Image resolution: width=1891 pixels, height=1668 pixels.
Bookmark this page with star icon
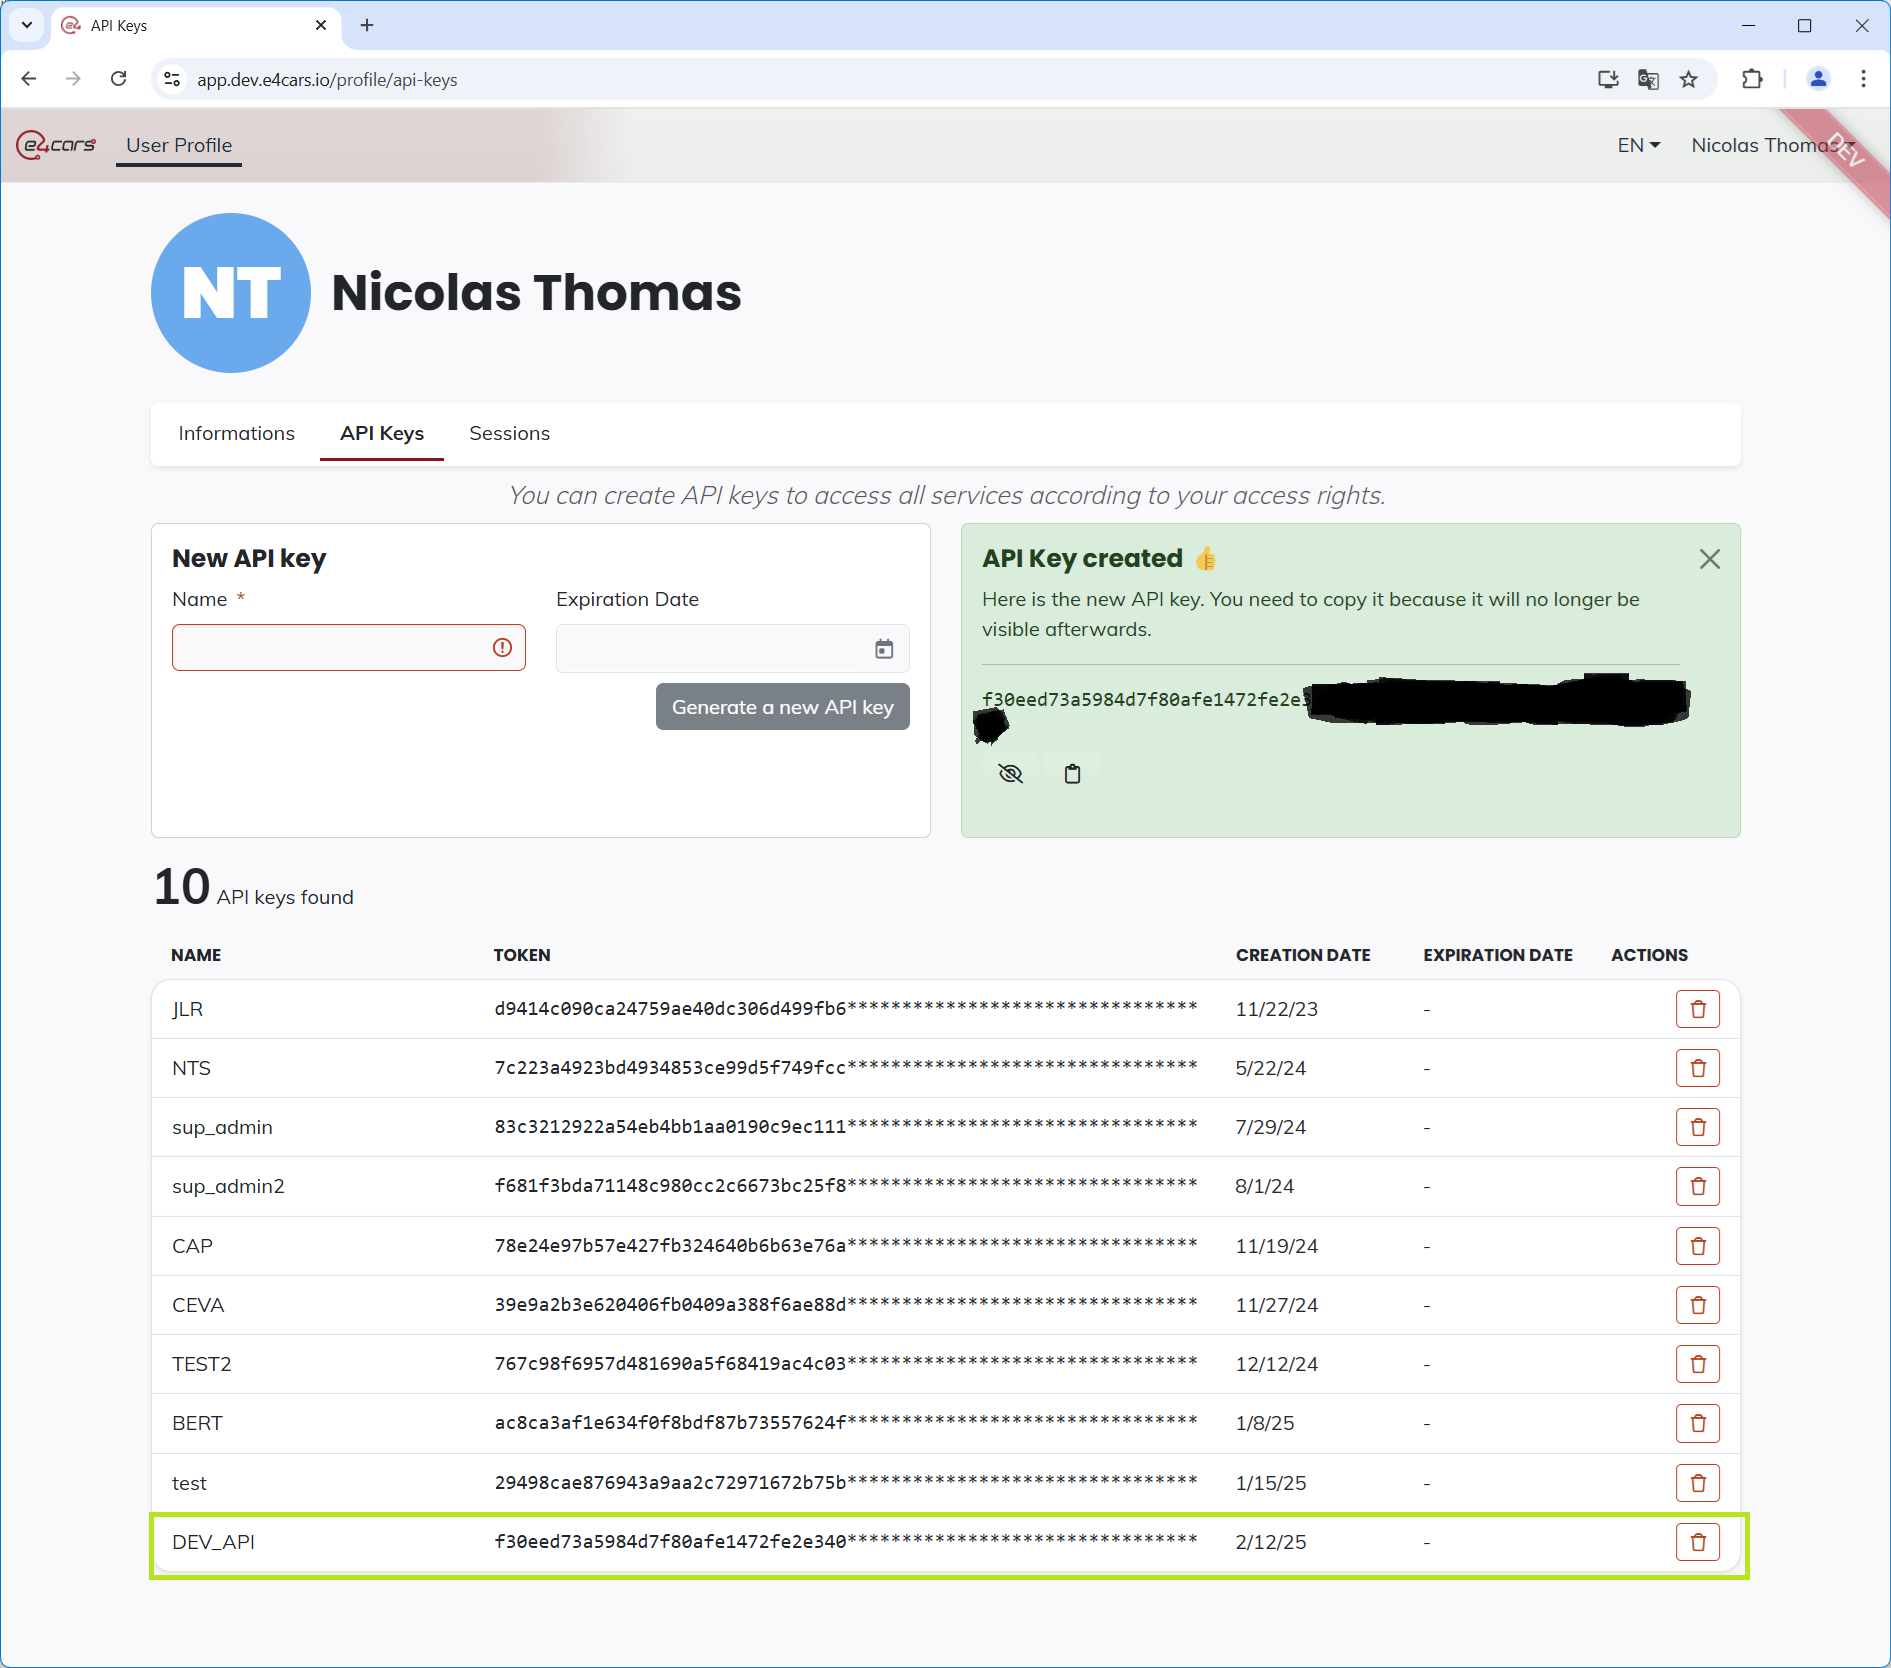[x=1689, y=79]
